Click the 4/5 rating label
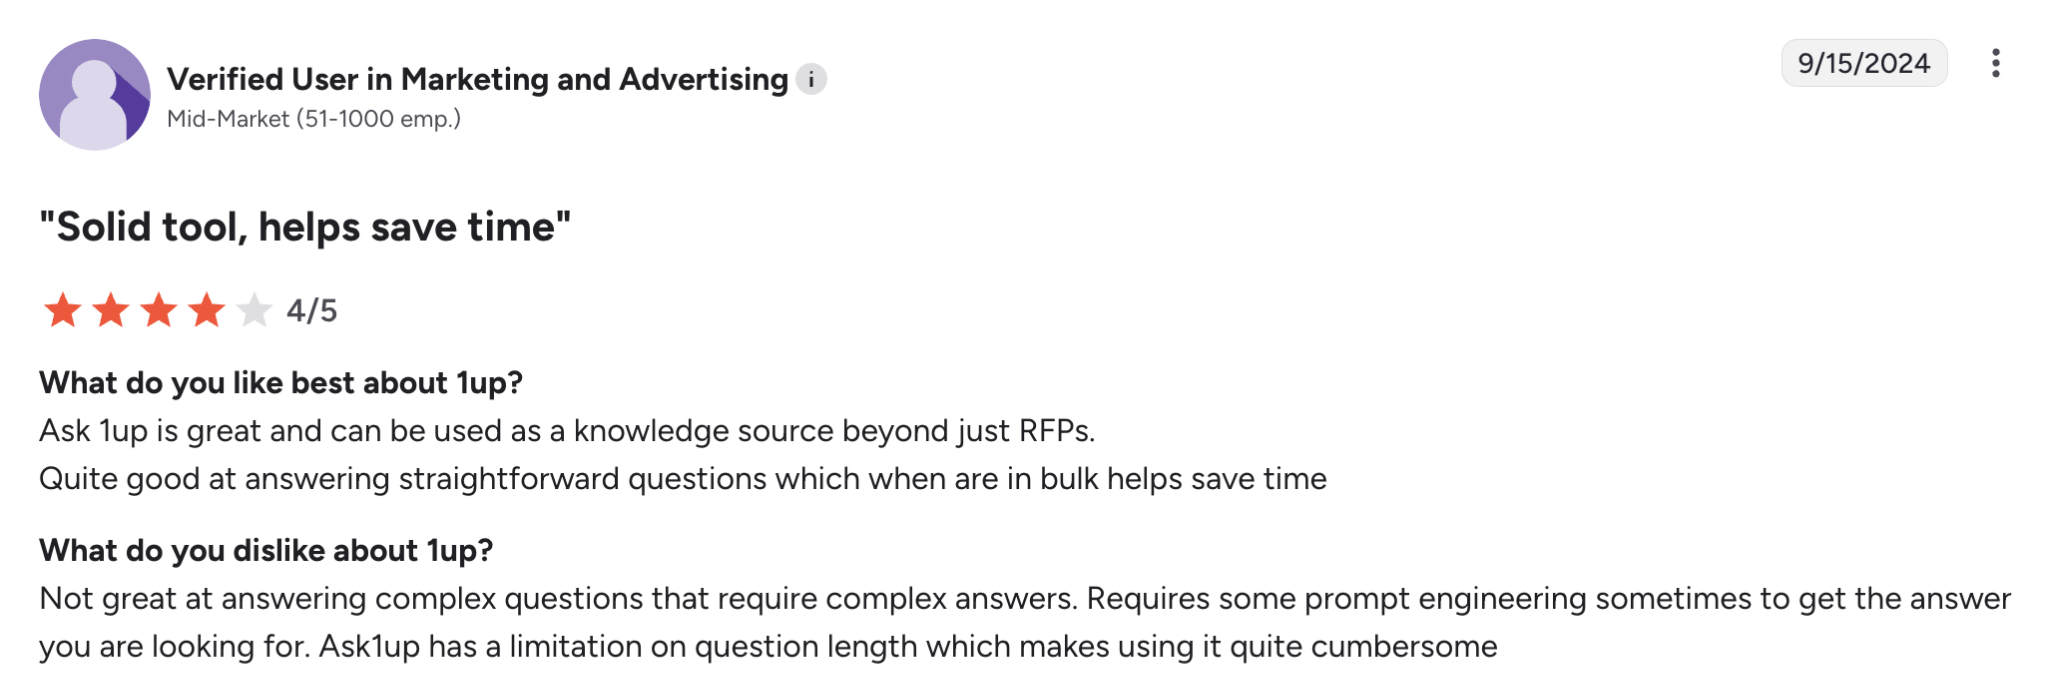This screenshot has height=695, width=2048. click(310, 312)
